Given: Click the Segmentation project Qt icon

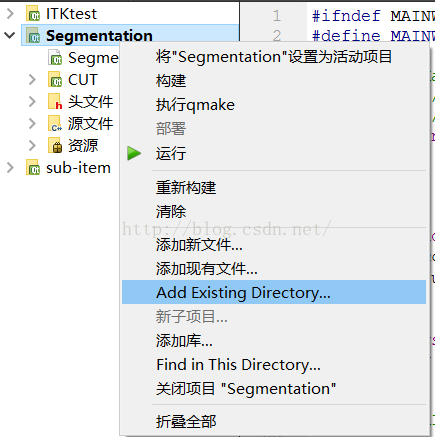Looking at the screenshot, I should (x=33, y=35).
